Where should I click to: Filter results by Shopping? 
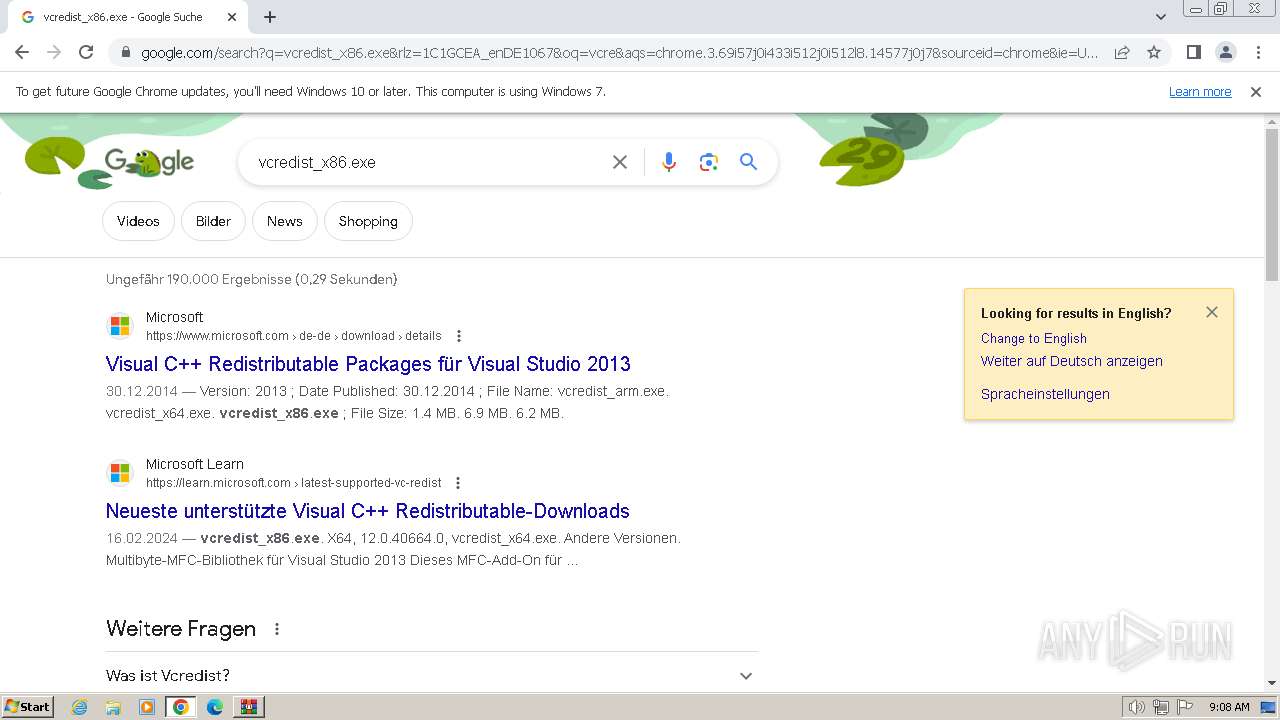coord(368,221)
